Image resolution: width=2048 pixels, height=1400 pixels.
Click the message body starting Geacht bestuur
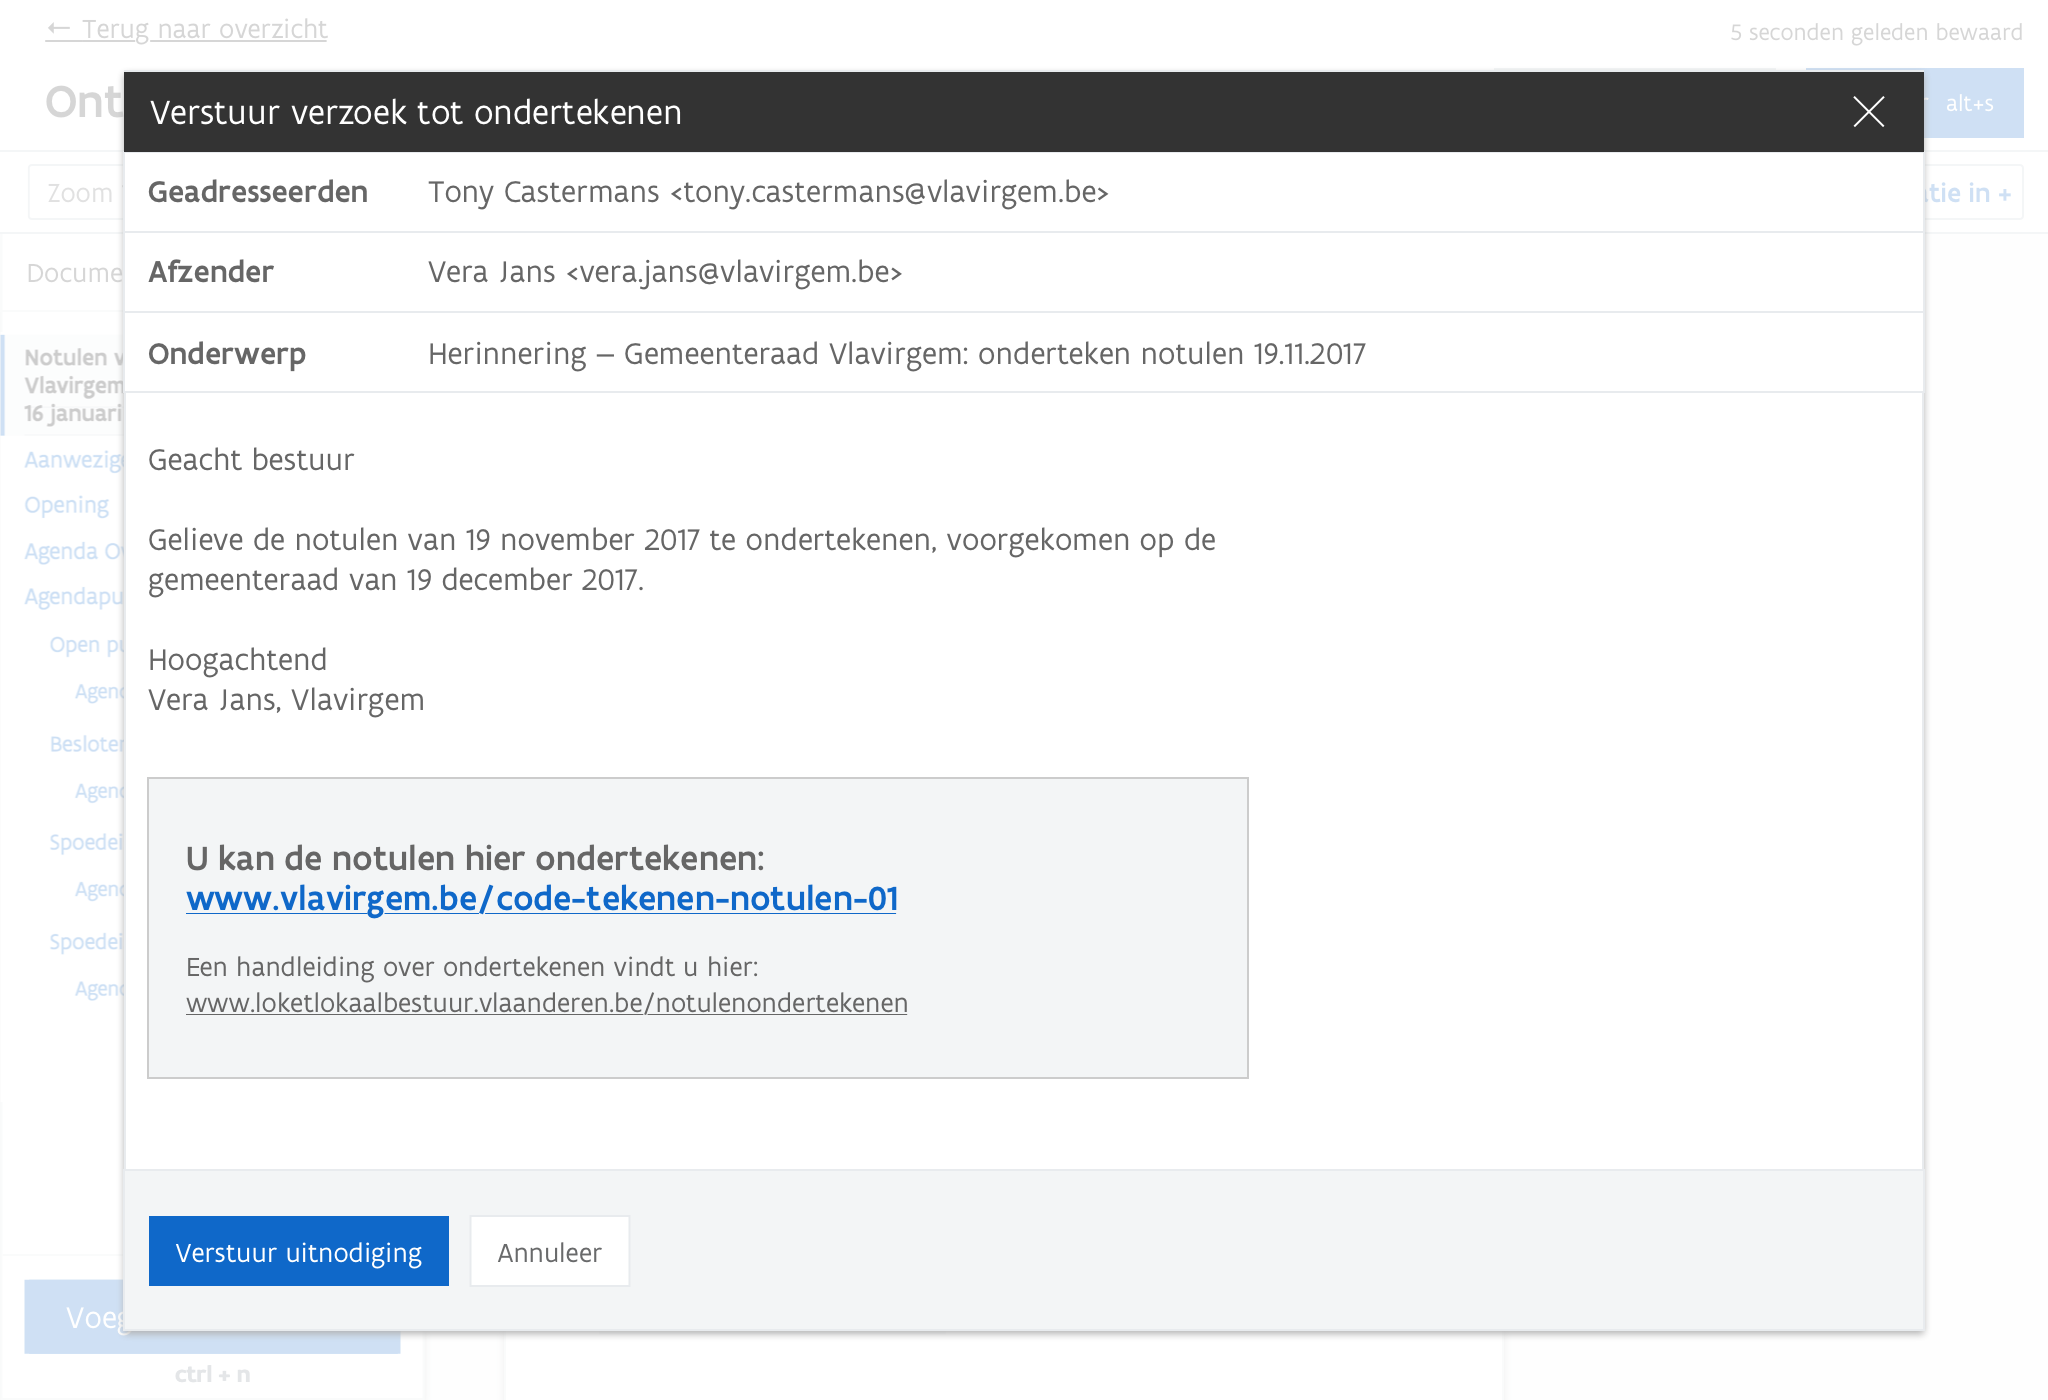pos(250,460)
